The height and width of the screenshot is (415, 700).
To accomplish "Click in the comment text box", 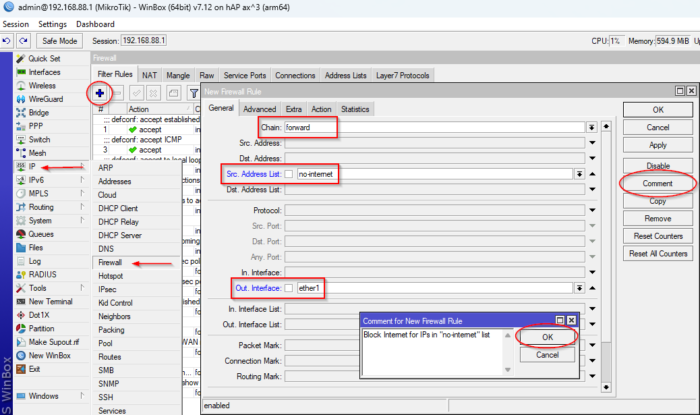I will point(433,353).
